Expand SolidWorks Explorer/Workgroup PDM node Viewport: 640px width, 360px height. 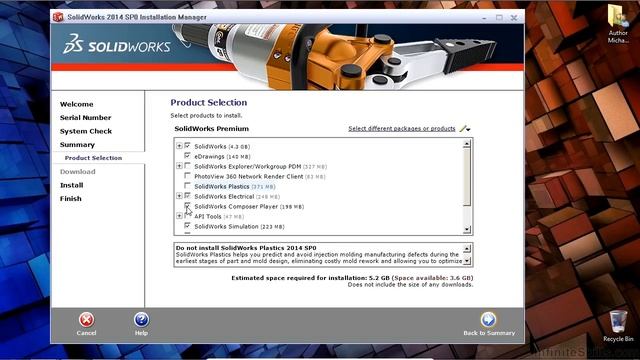pos(179,166)
